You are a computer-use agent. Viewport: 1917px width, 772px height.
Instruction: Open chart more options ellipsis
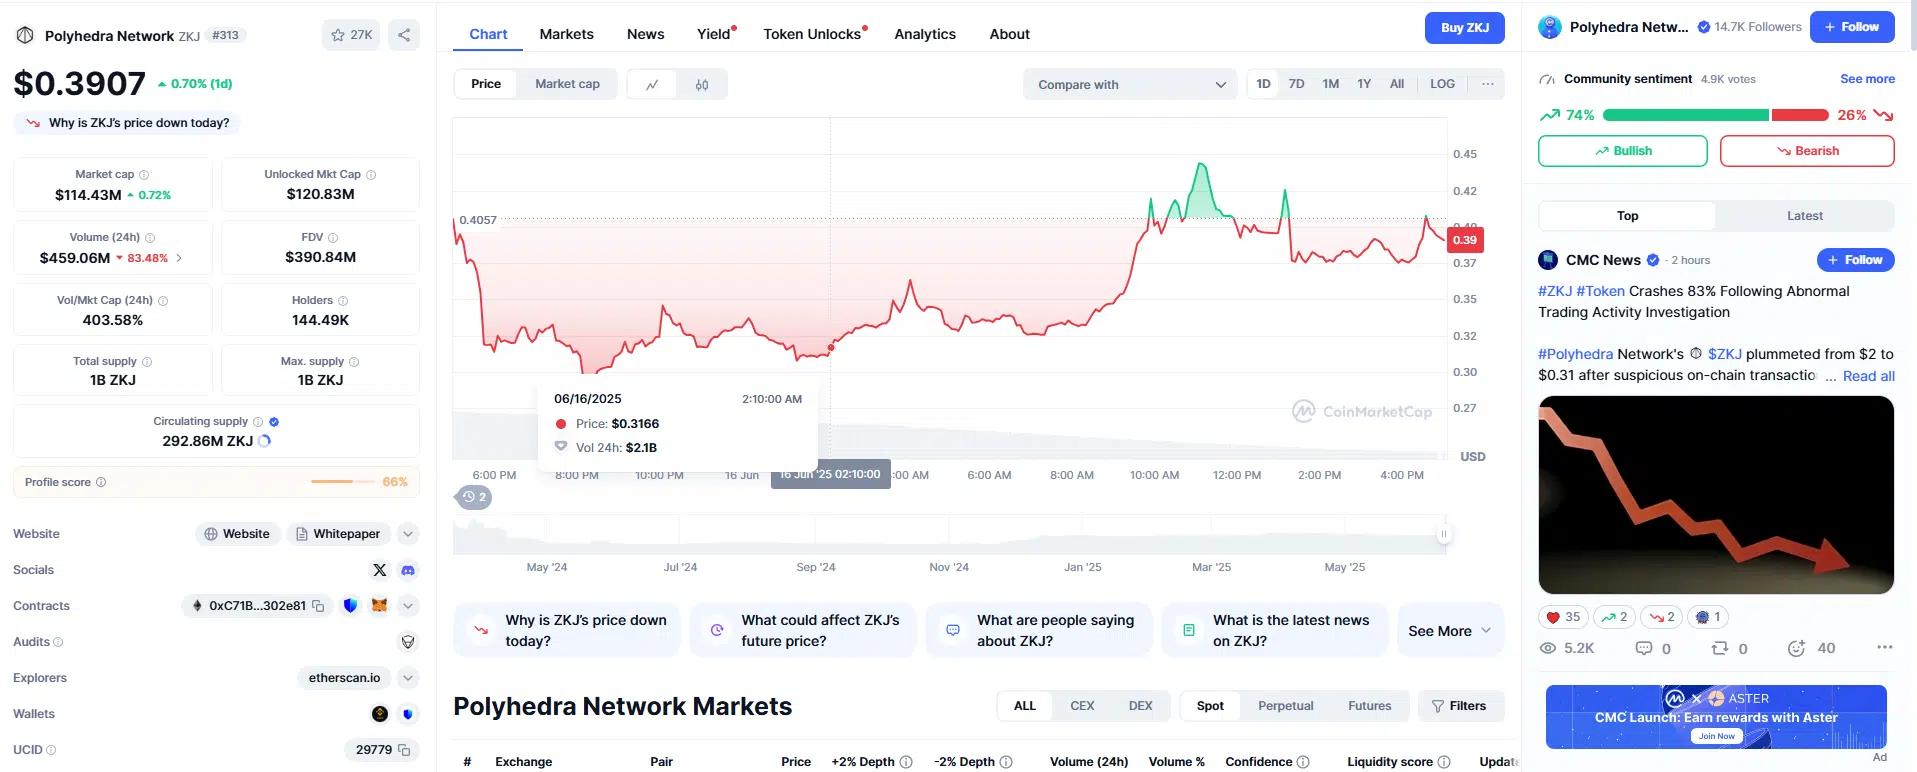[1487, 84]
